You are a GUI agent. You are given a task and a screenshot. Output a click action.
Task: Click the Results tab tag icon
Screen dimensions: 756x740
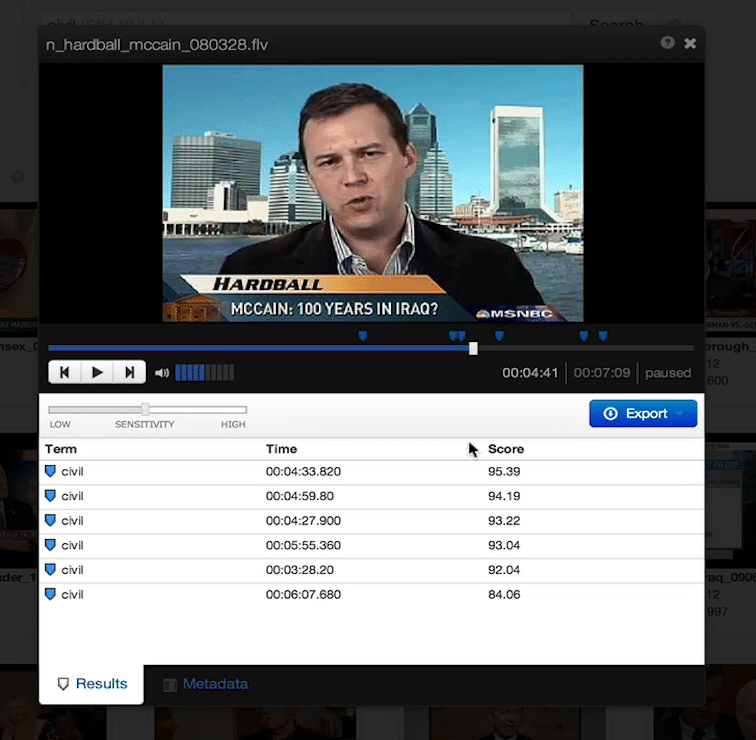point(63,684)
